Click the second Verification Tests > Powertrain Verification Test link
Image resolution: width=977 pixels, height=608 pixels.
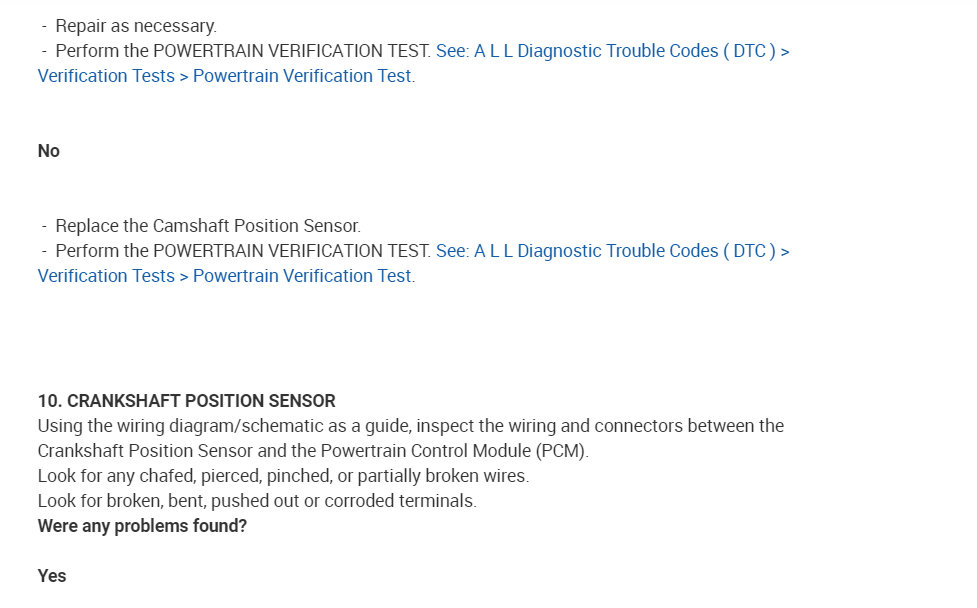[x=225, y=276]
